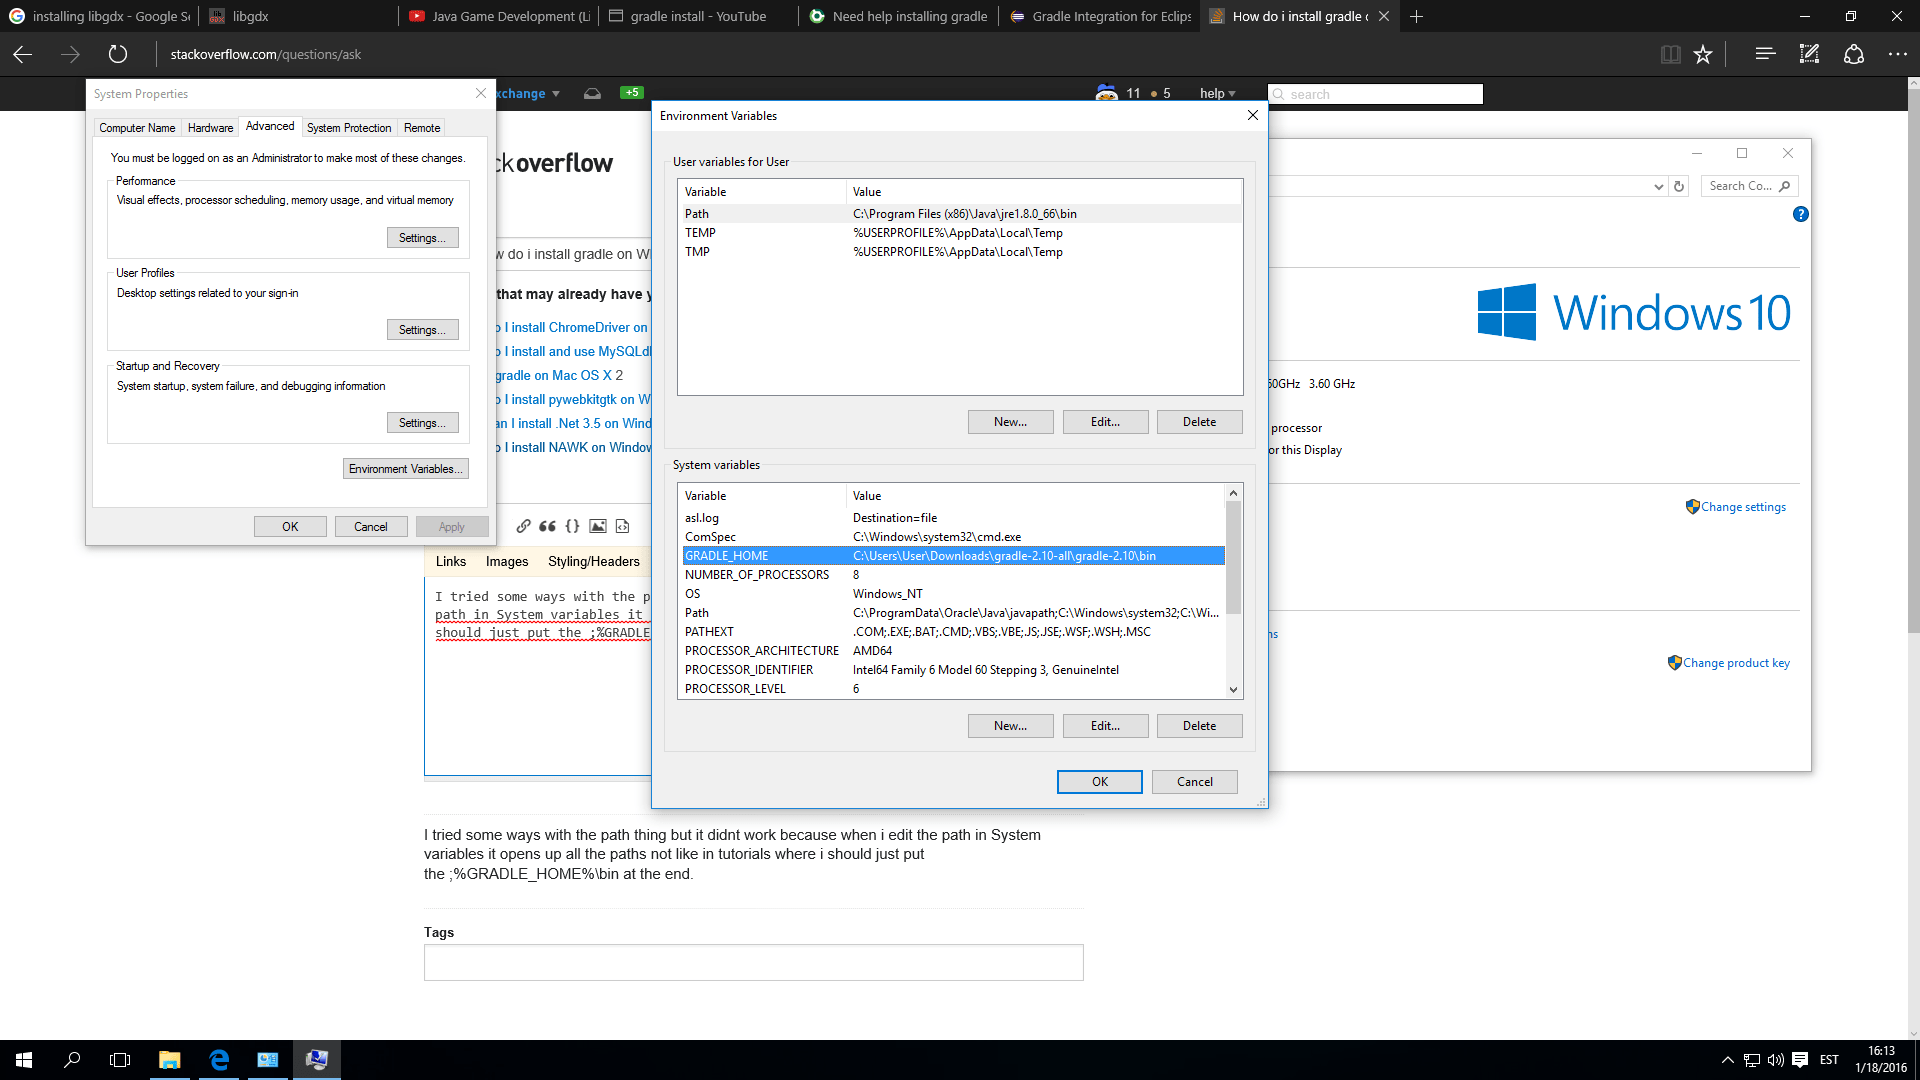Share the page using the share icon
The height and width of the screenshot is (1080, 1920).
tap(1855, 54)
